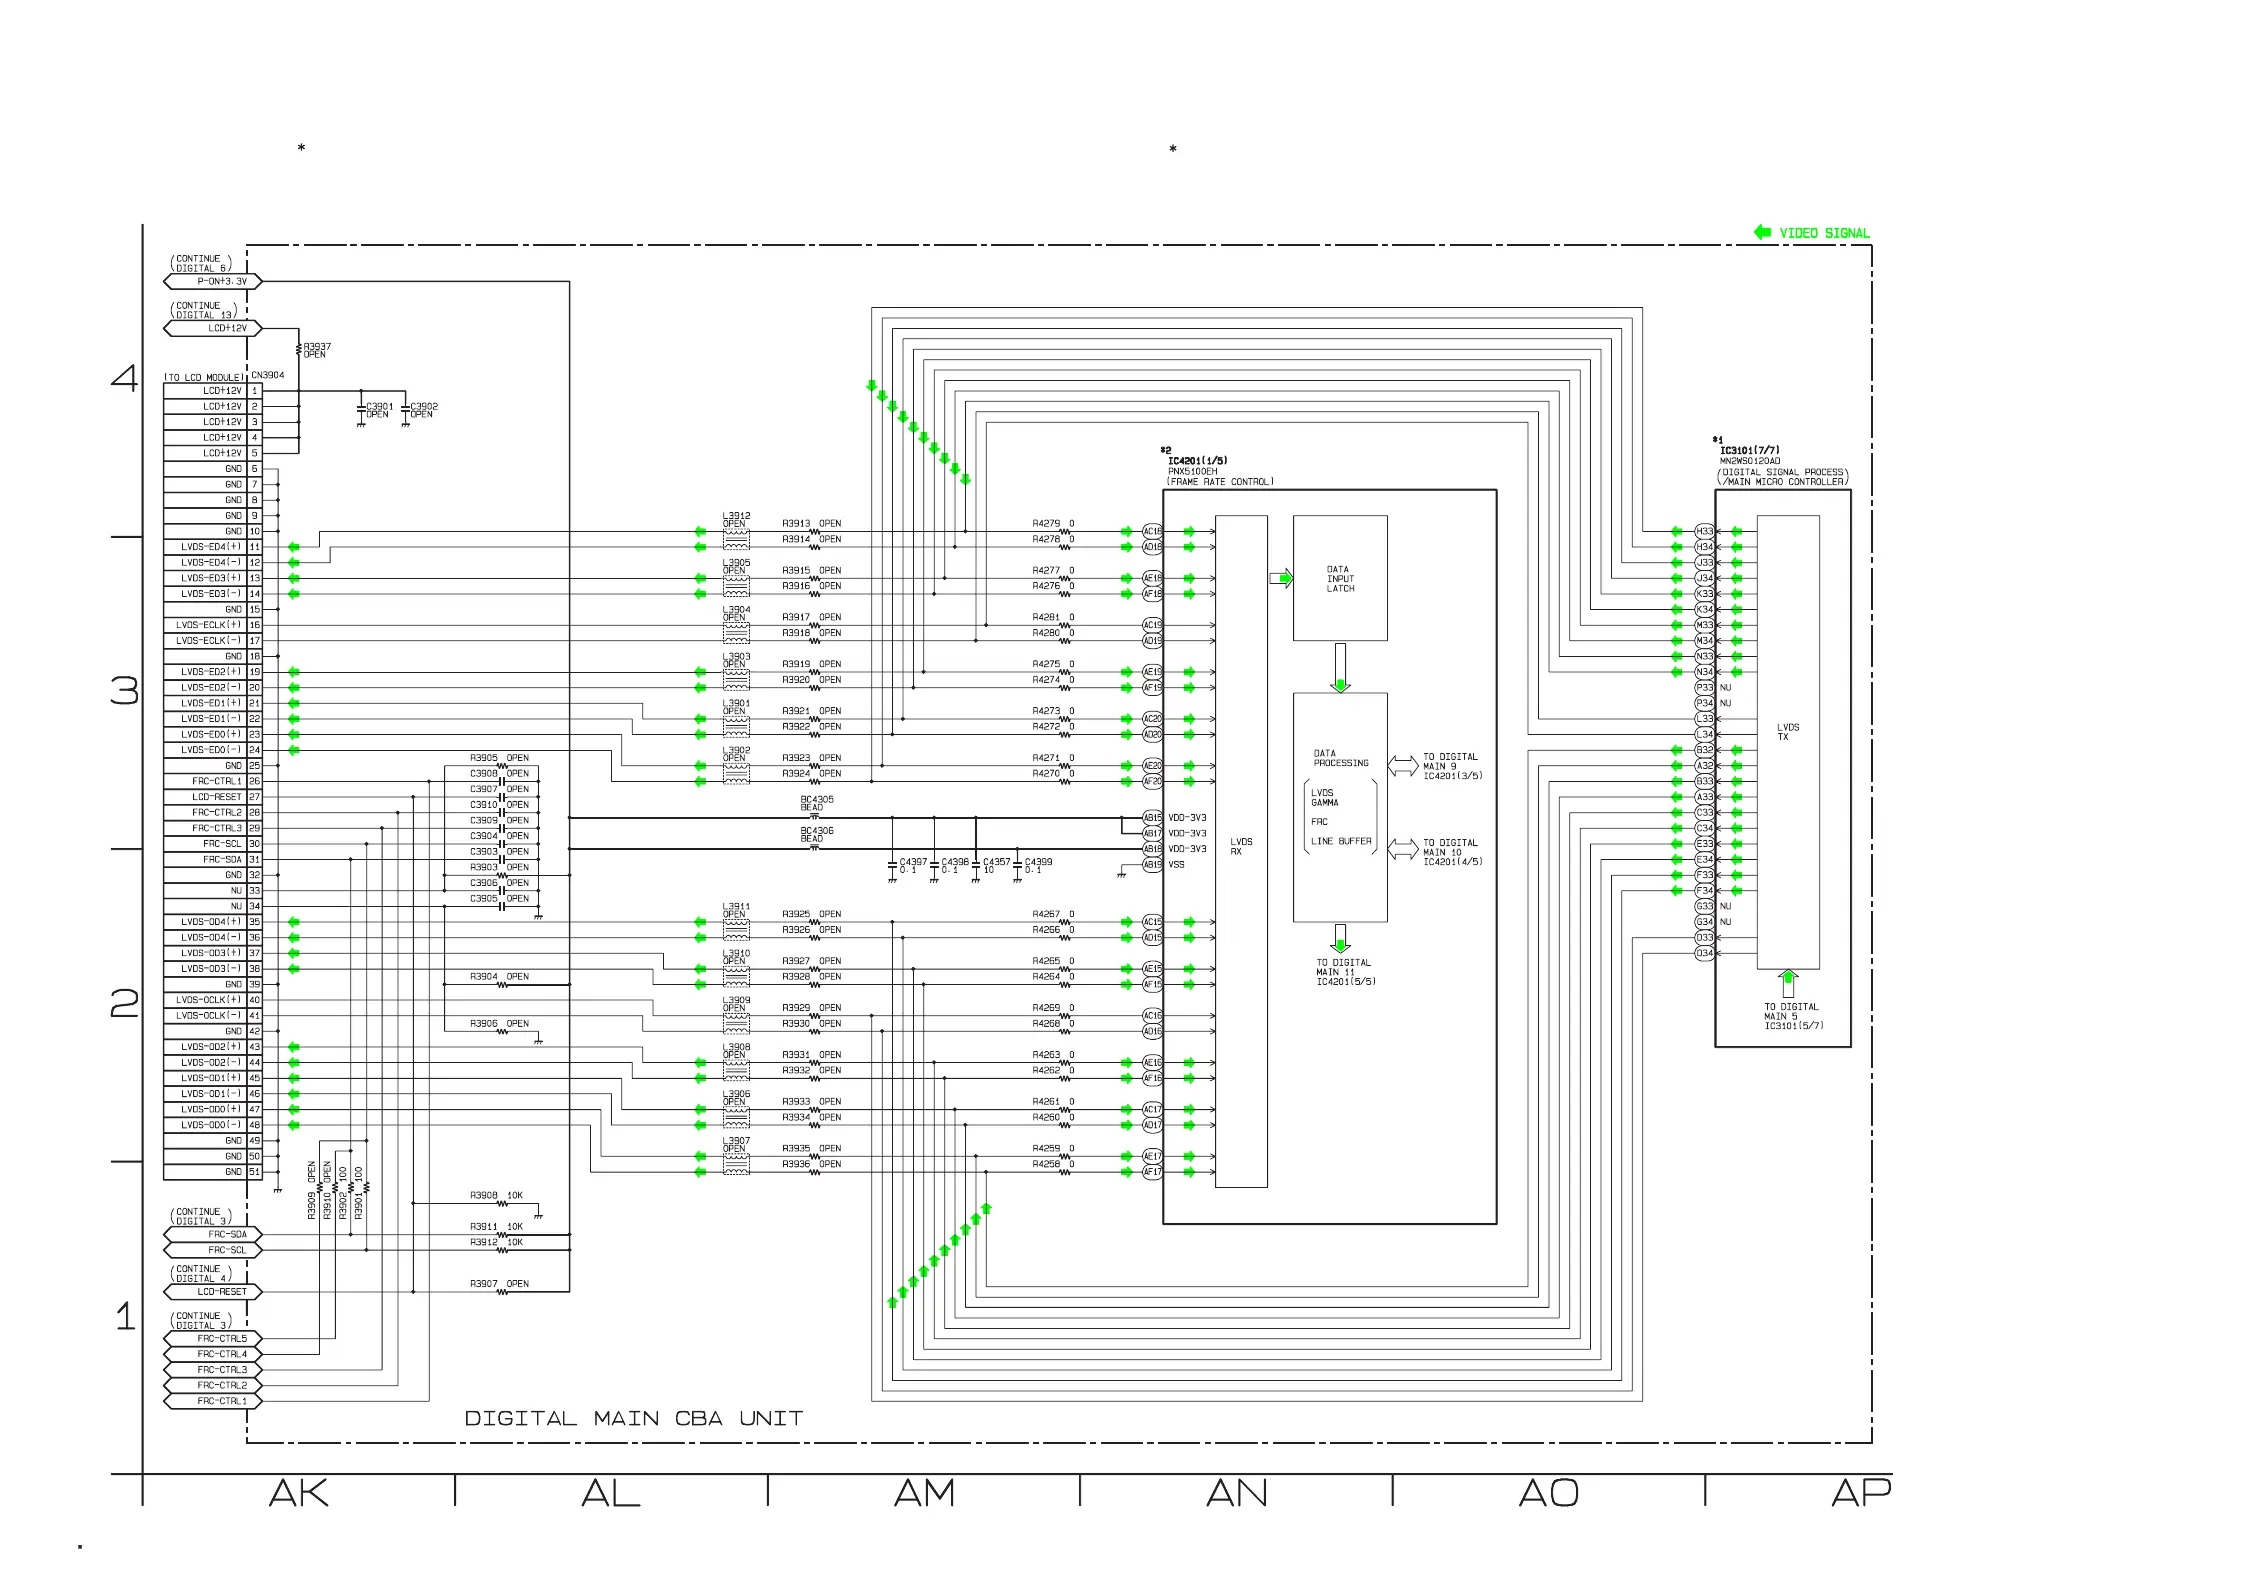Click the up arrow above TO DIGITAL MAIN 5

(1788, 984)
